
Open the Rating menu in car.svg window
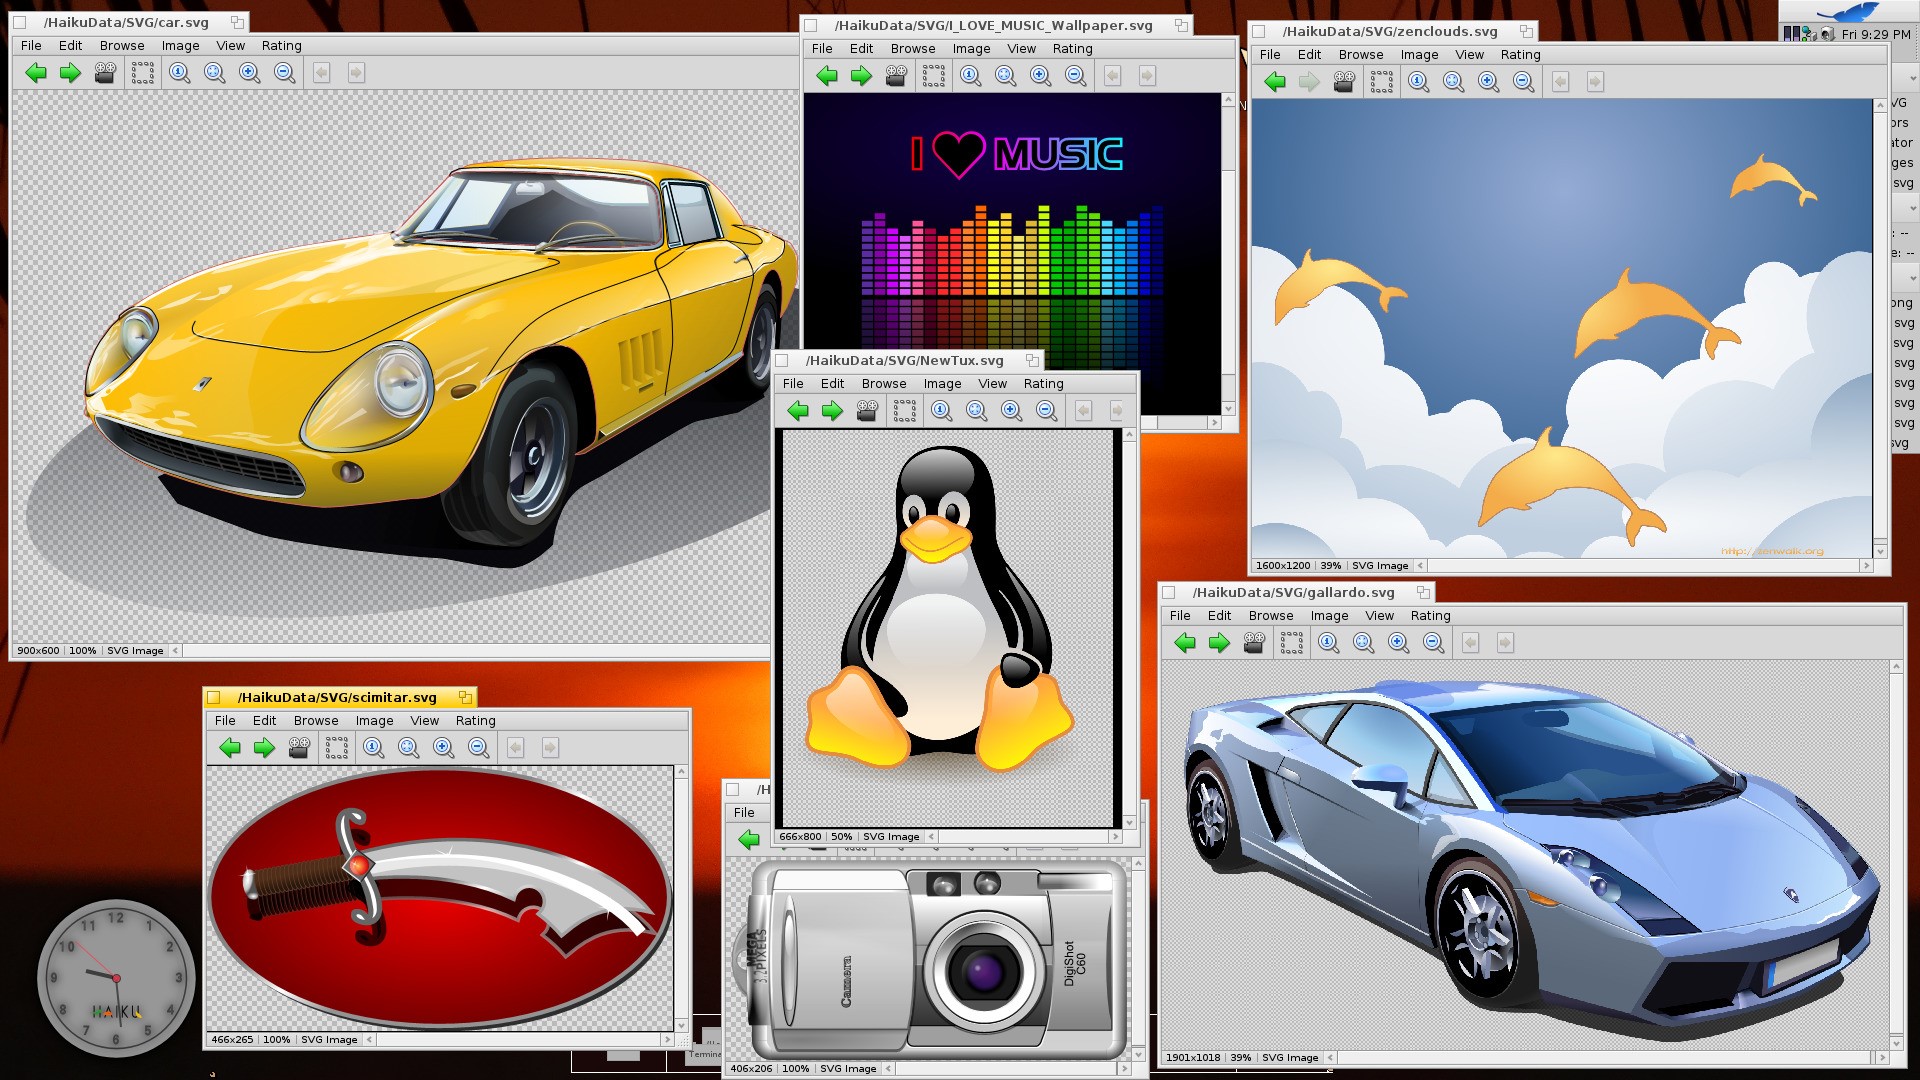(281, 46)
